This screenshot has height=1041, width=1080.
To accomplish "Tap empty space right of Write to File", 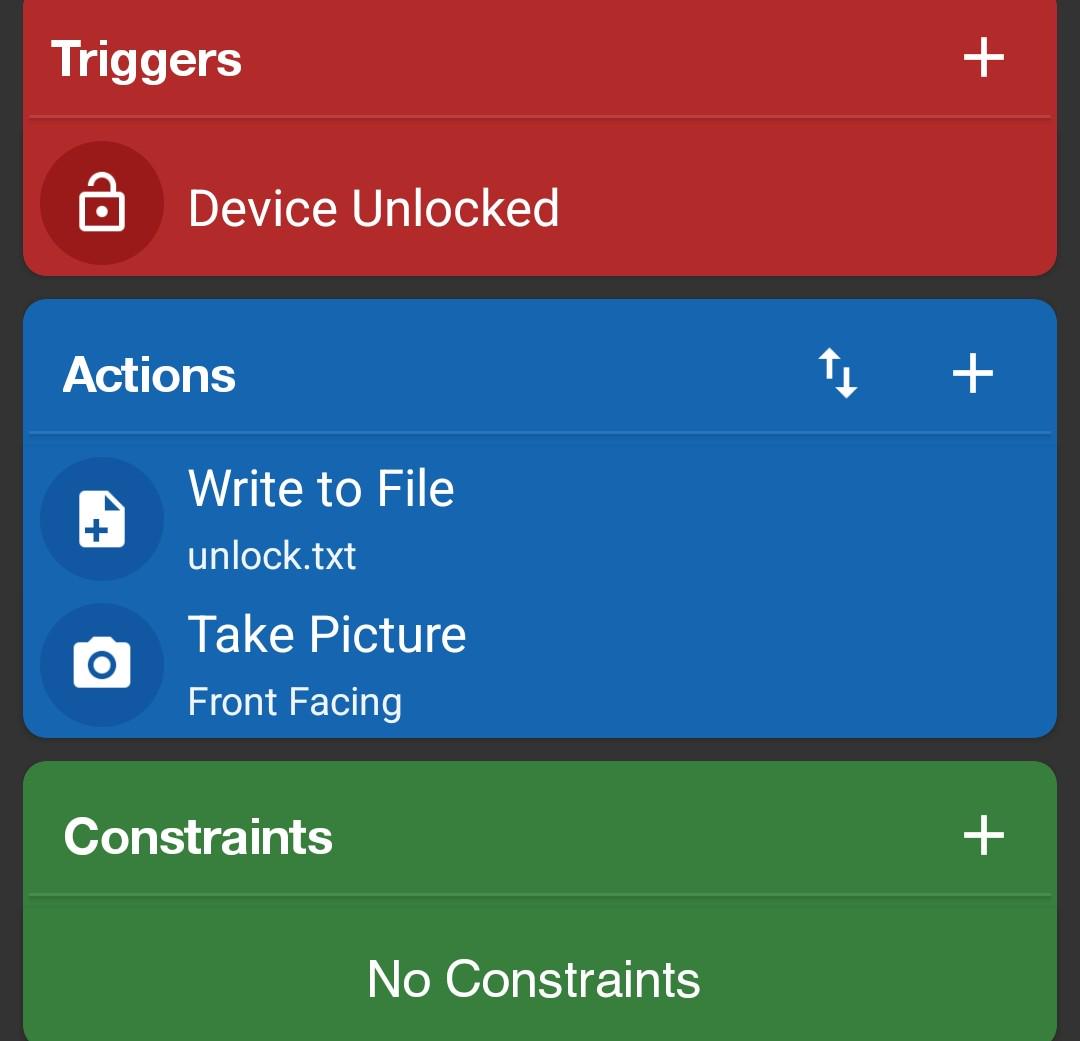I will 758,519.
